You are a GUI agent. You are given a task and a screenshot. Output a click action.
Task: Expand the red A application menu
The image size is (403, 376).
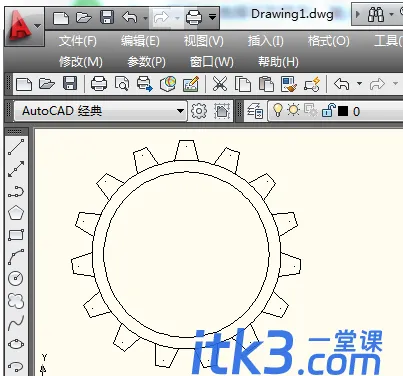point(24,26)
